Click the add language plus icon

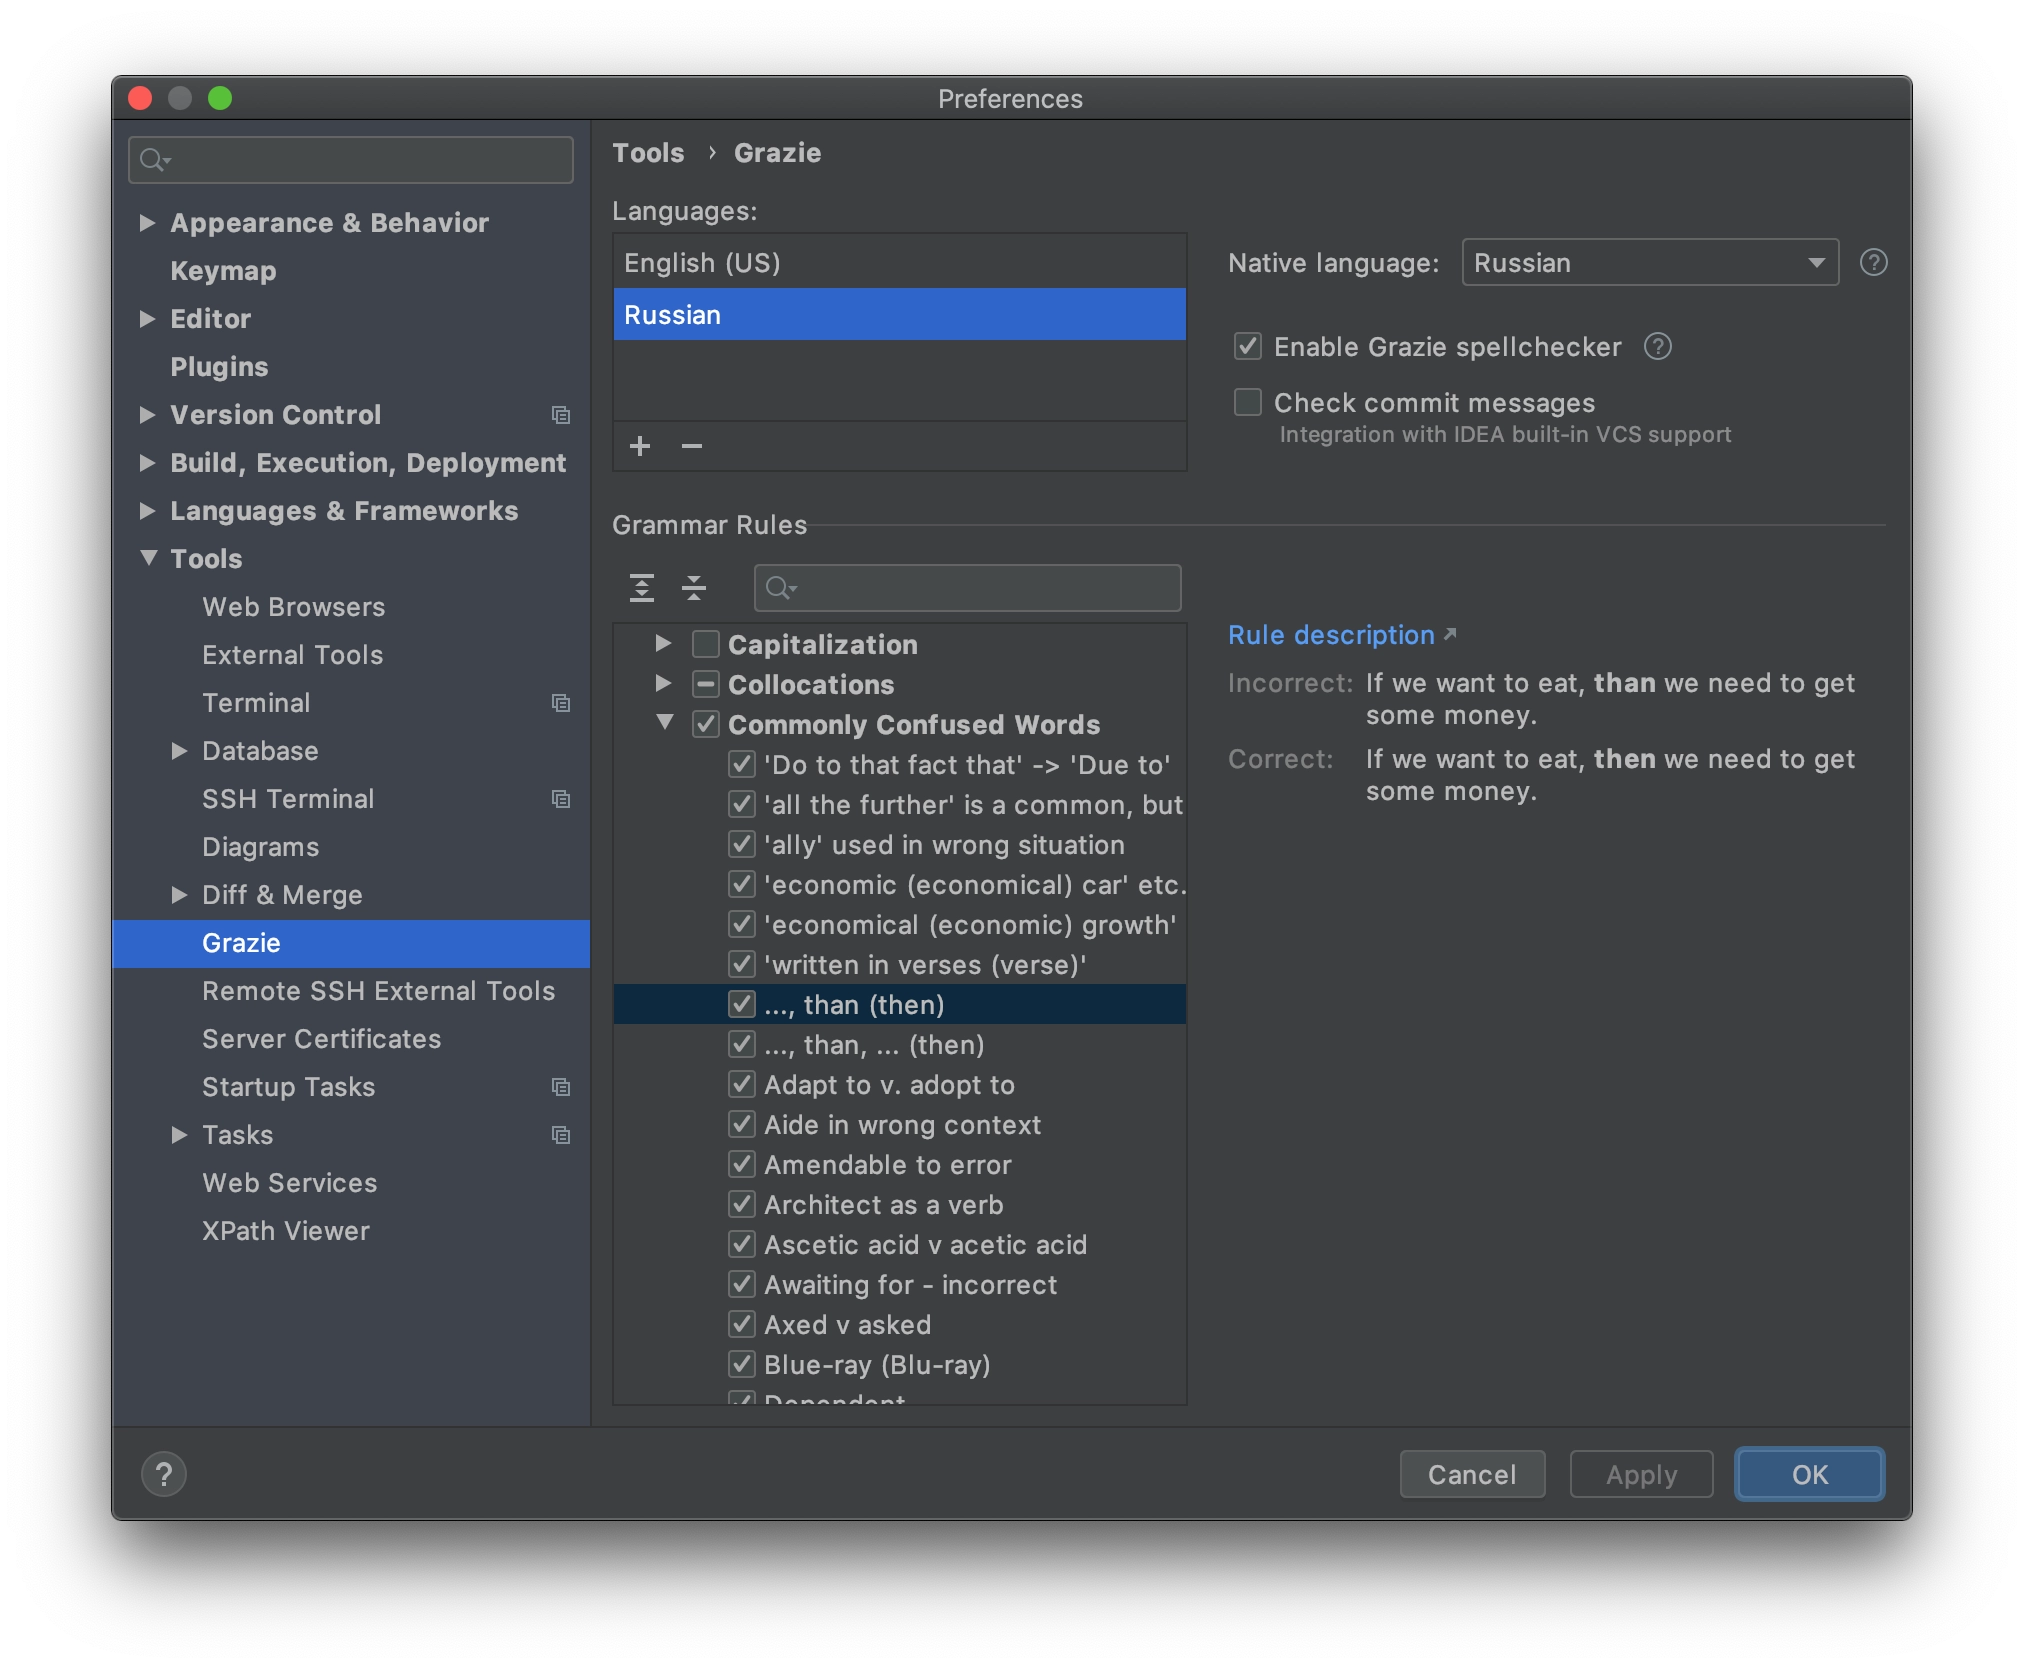coord(640,446)
